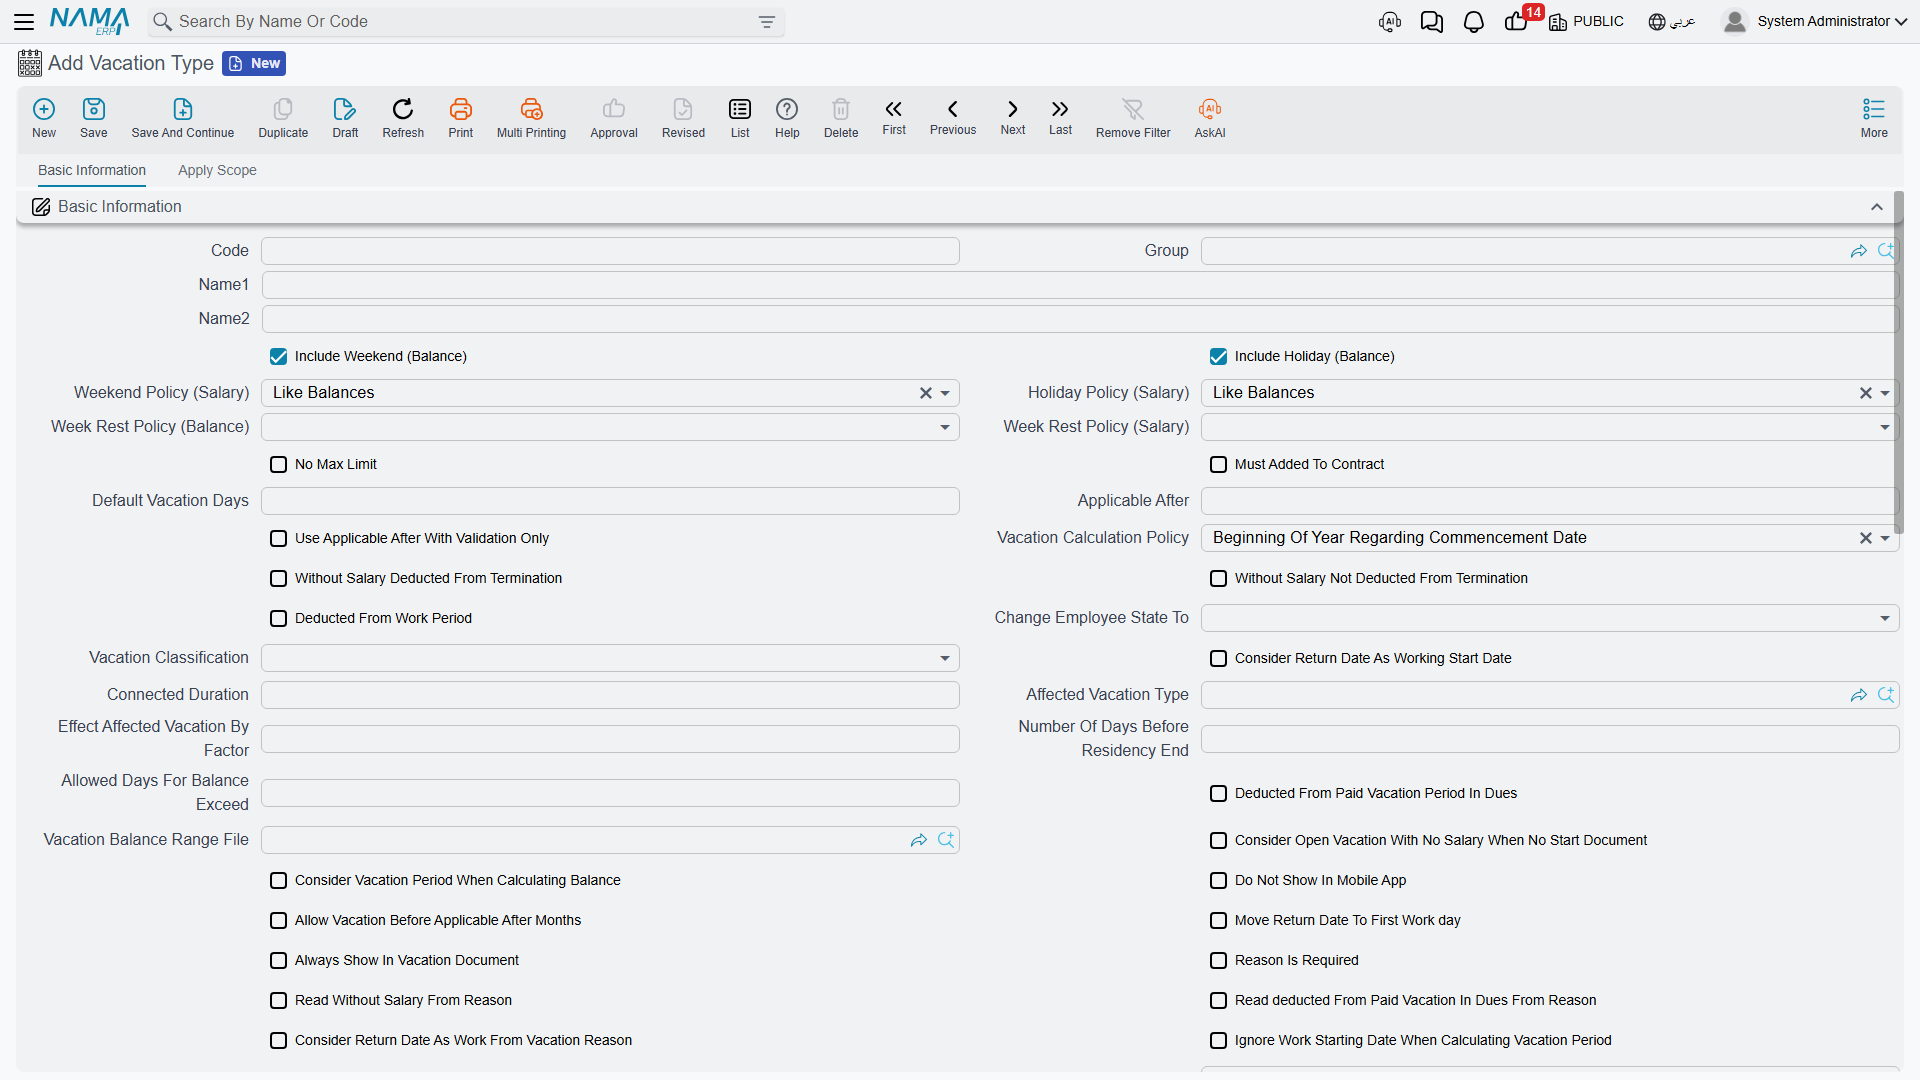The height and width of the screenshot is (1080, 1920).
Task: Enable the No Max Limit checkbox
Action: (279, 465)
